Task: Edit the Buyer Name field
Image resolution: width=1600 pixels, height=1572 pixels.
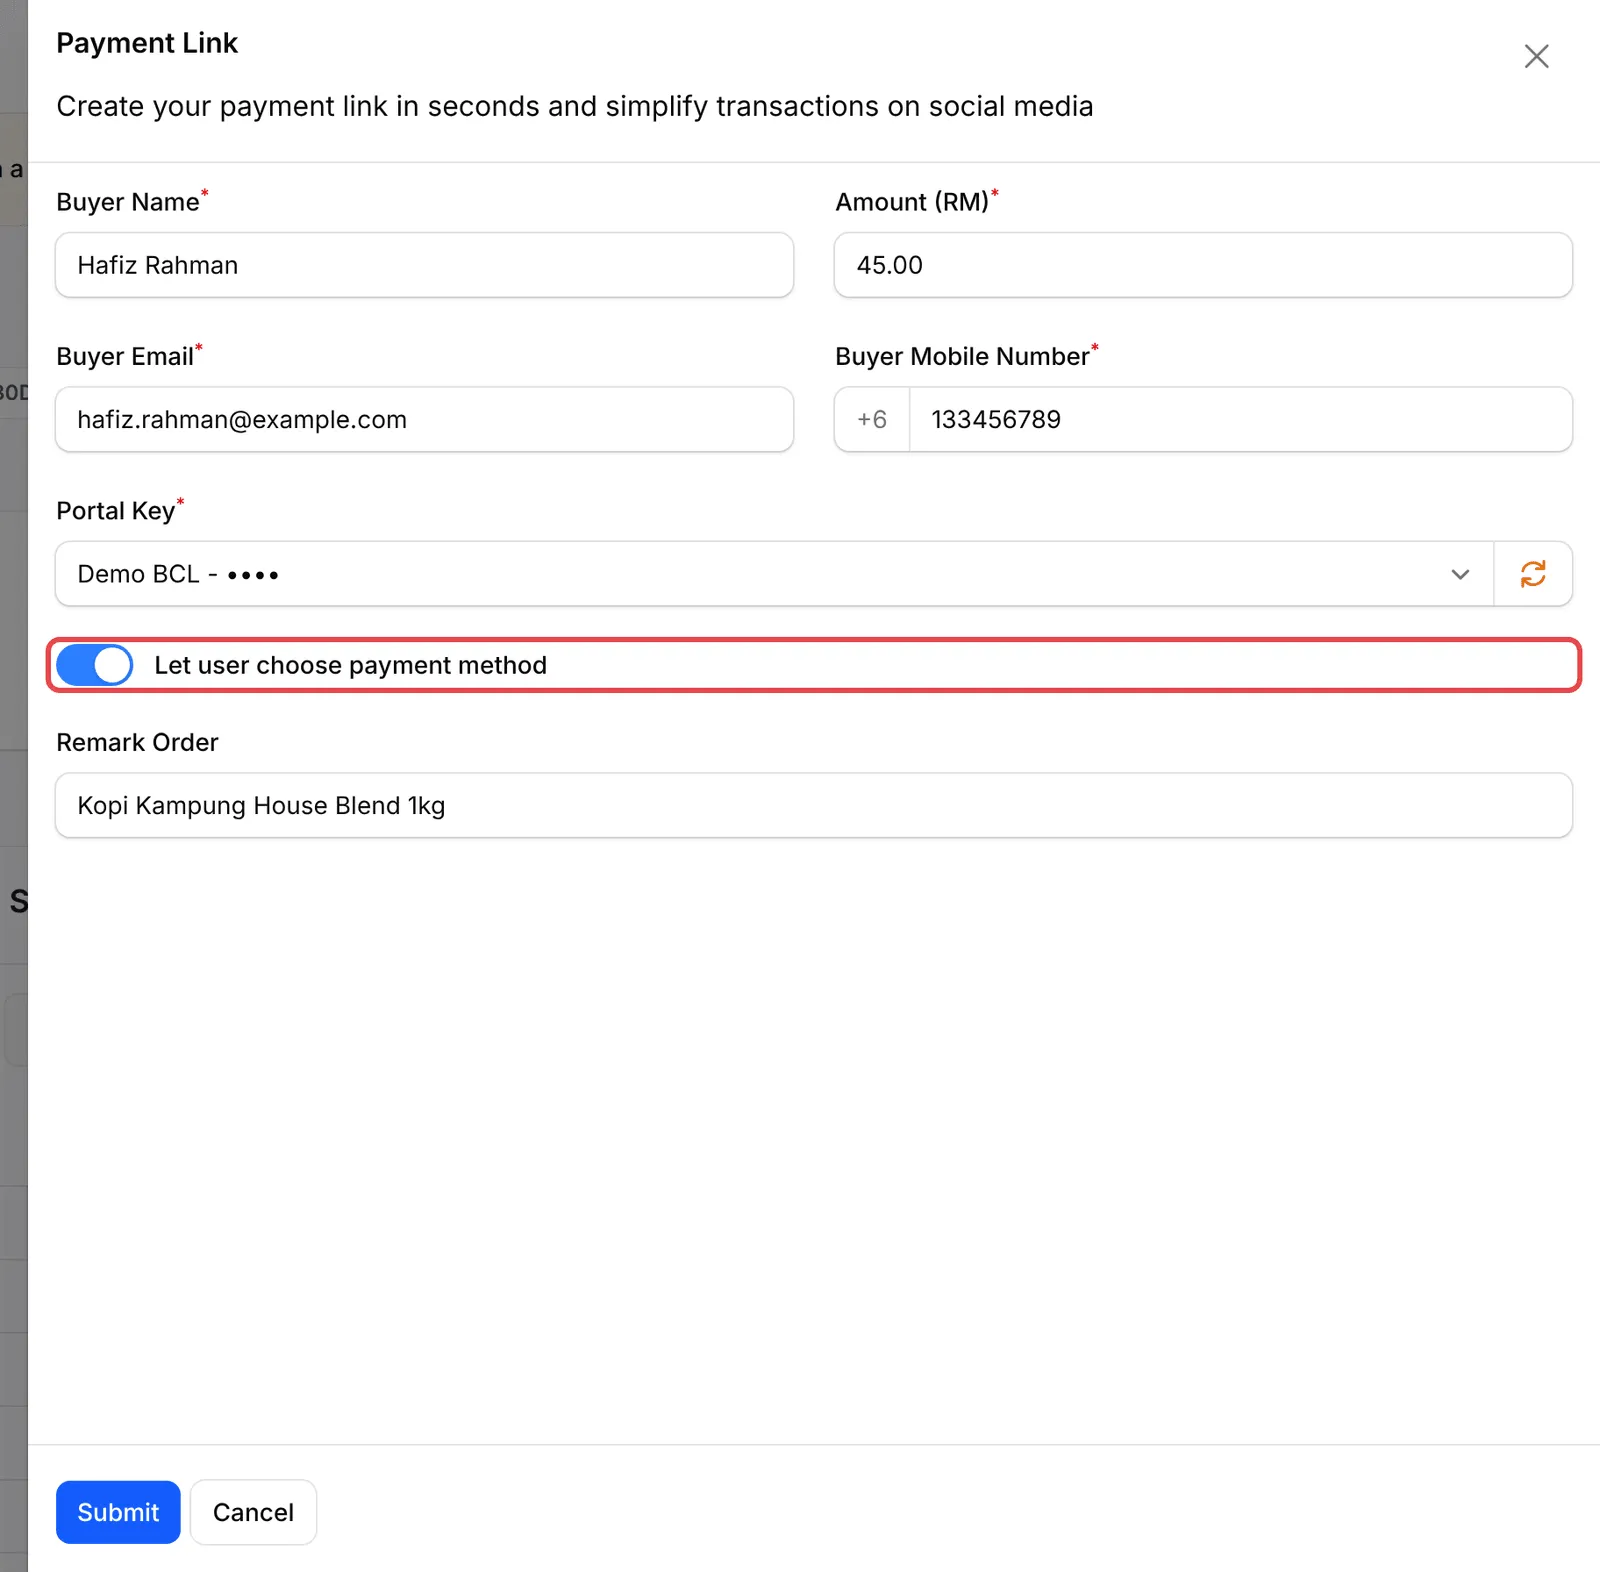Action: pos(424,265)
